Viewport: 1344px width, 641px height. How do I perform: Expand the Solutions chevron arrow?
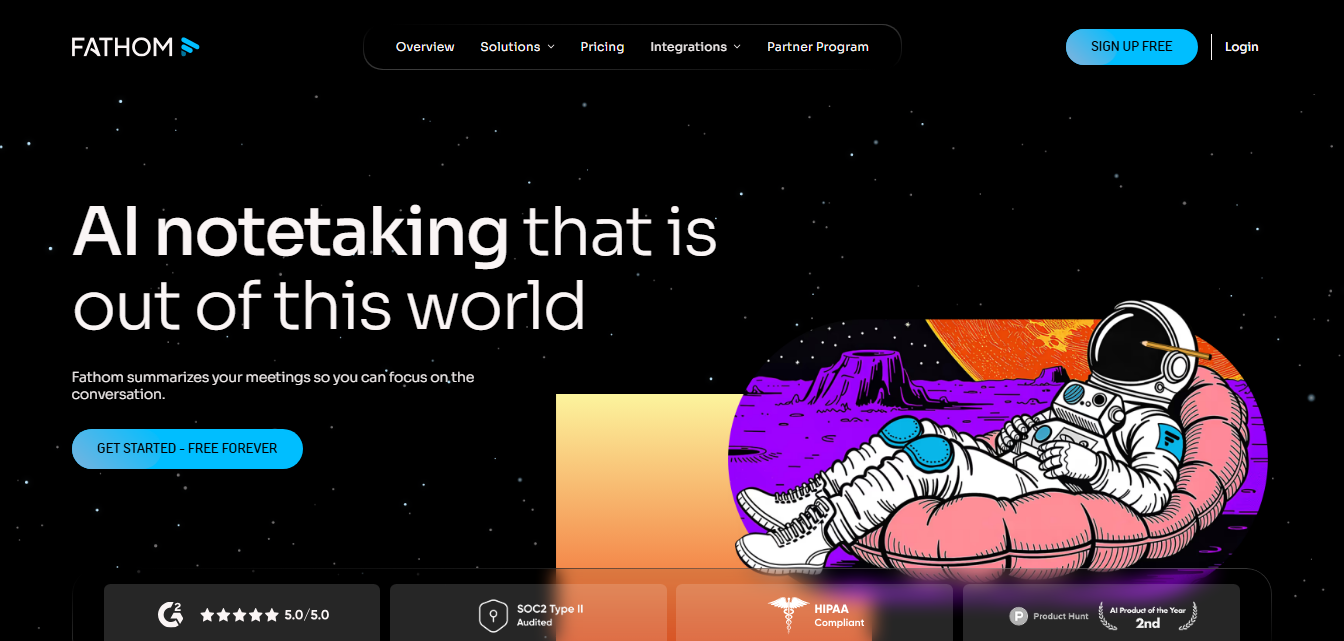point(550,47)
